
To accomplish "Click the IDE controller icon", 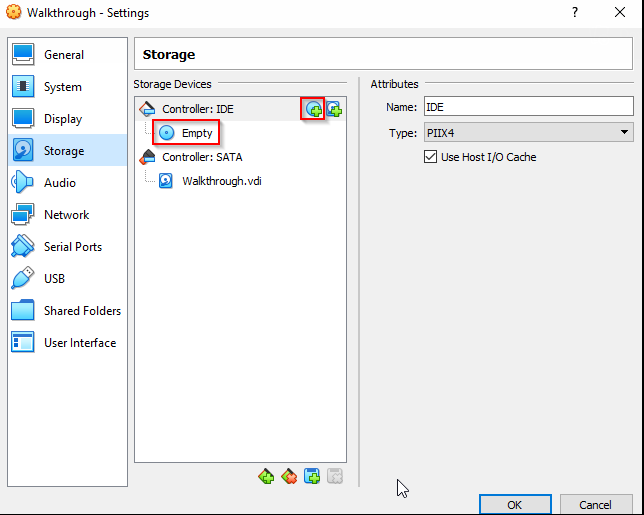I will (147, 109).
